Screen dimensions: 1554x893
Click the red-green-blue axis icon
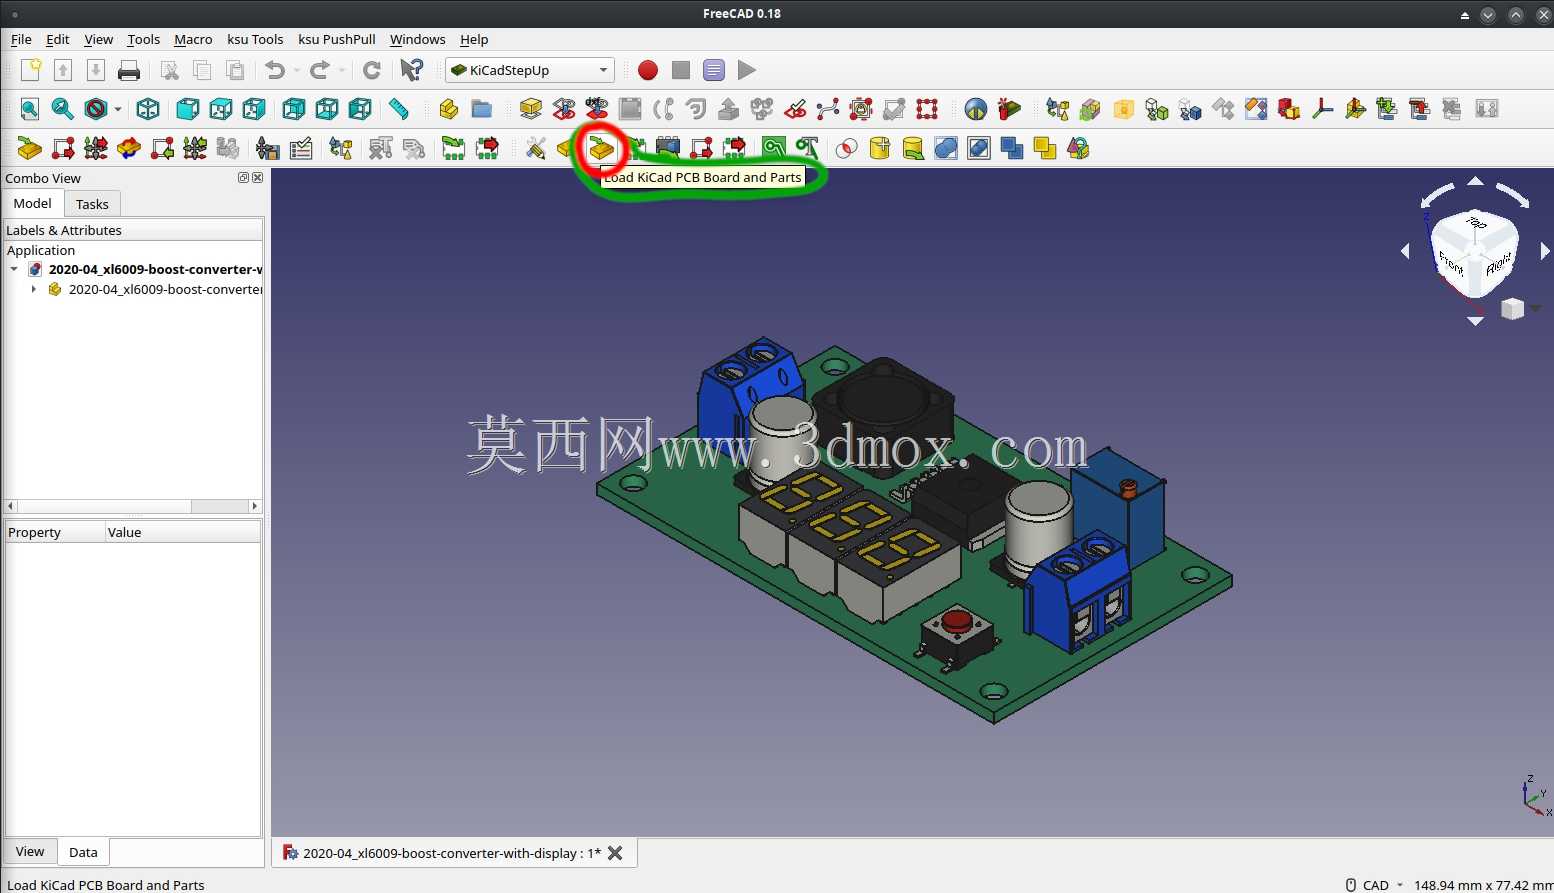[1322, 109]
